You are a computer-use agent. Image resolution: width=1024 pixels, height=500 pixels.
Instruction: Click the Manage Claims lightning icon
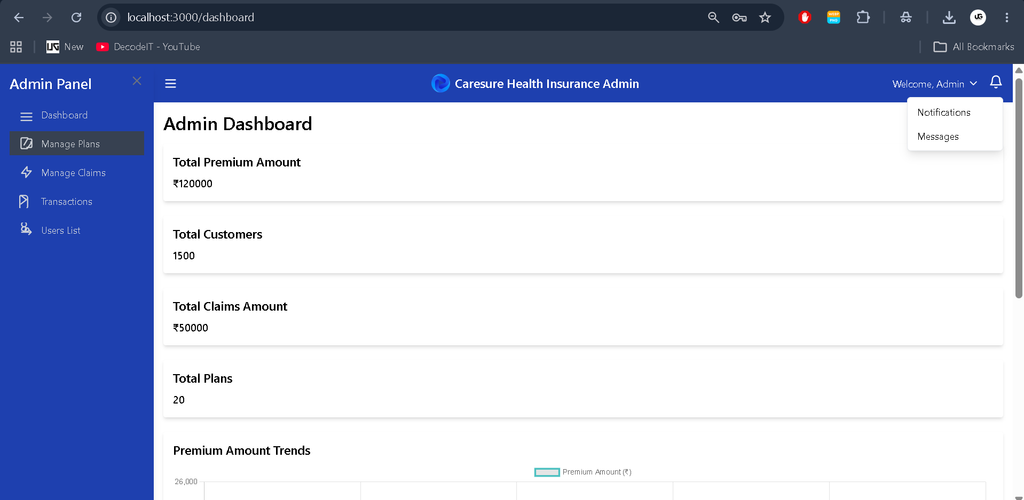click(26, 172)
